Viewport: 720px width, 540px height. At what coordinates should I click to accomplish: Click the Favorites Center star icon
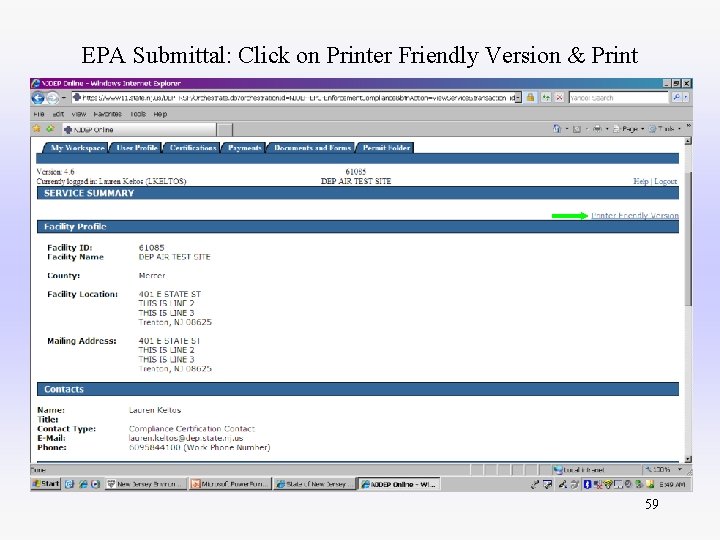coord(37,129)
